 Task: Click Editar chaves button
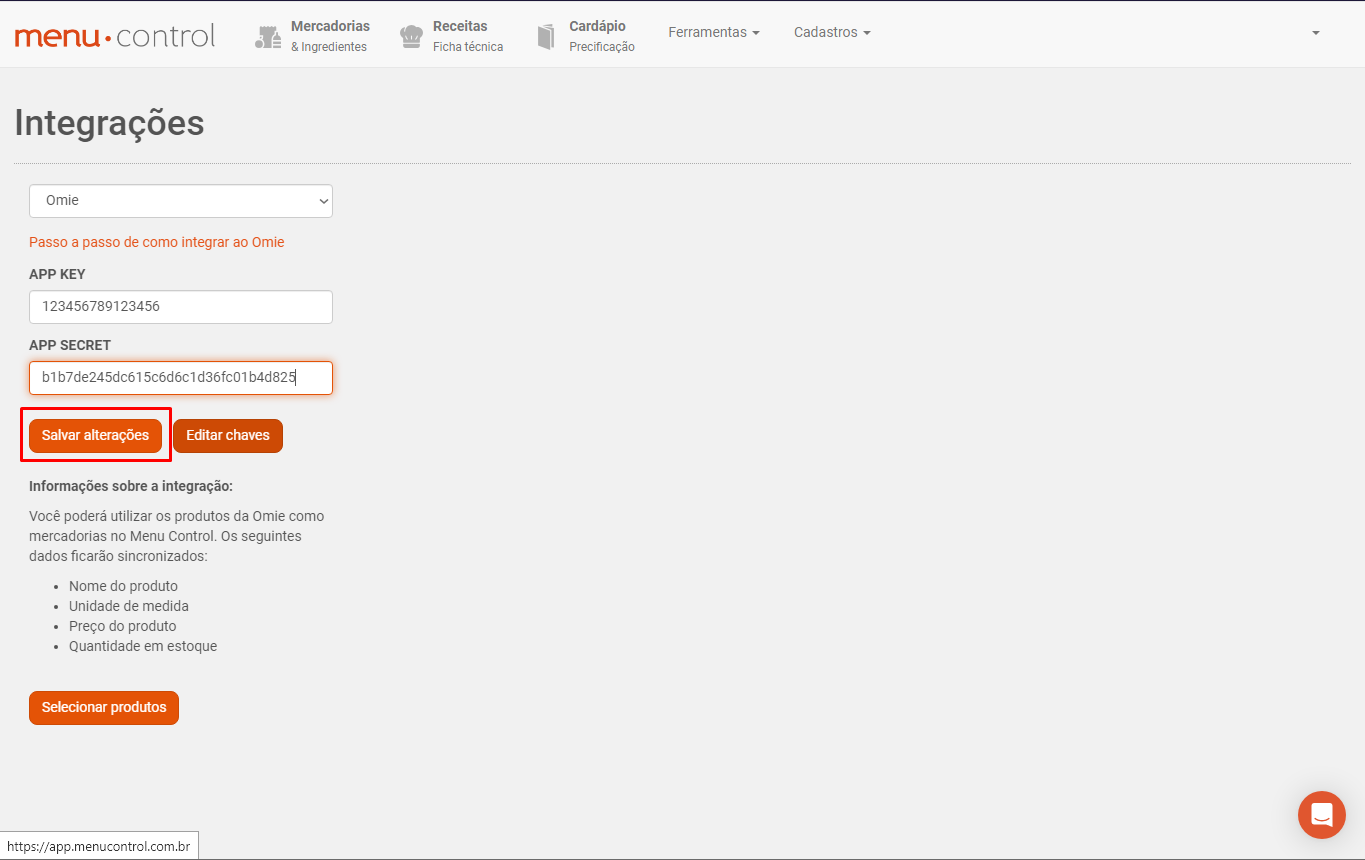pyautogui.click(x=228, y=436)
